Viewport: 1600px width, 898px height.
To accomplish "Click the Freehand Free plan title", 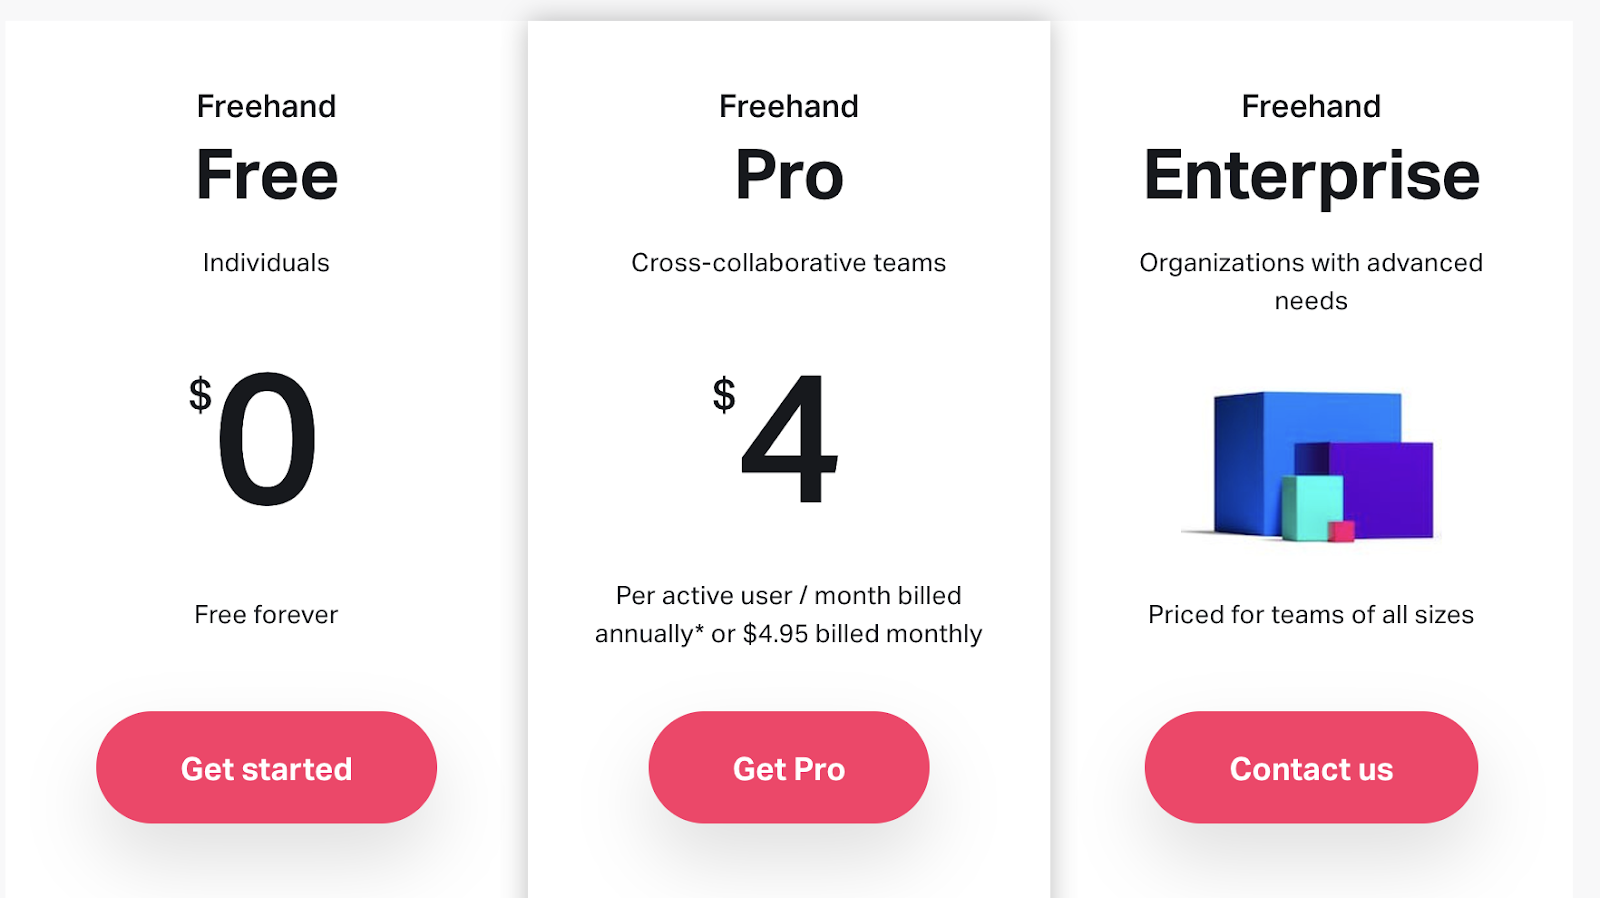I will [267, 176].
